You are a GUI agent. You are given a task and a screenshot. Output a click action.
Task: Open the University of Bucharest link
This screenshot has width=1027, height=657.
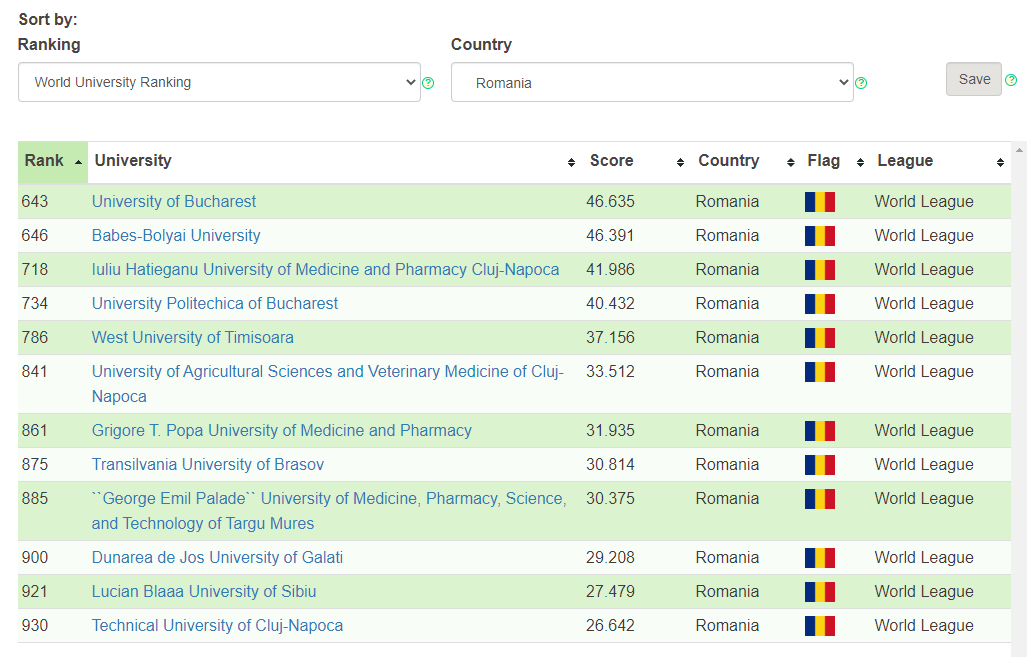click(x=173, y=201)
